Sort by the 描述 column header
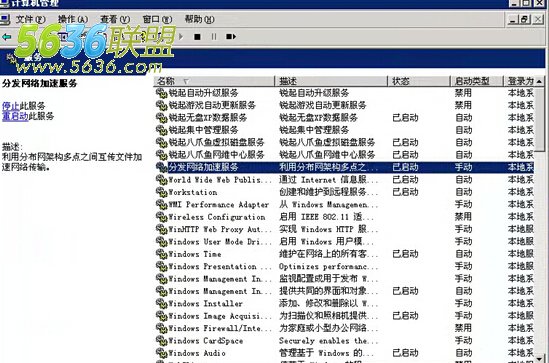This screenshot has width=549, height=363. (x=331, y=81)
